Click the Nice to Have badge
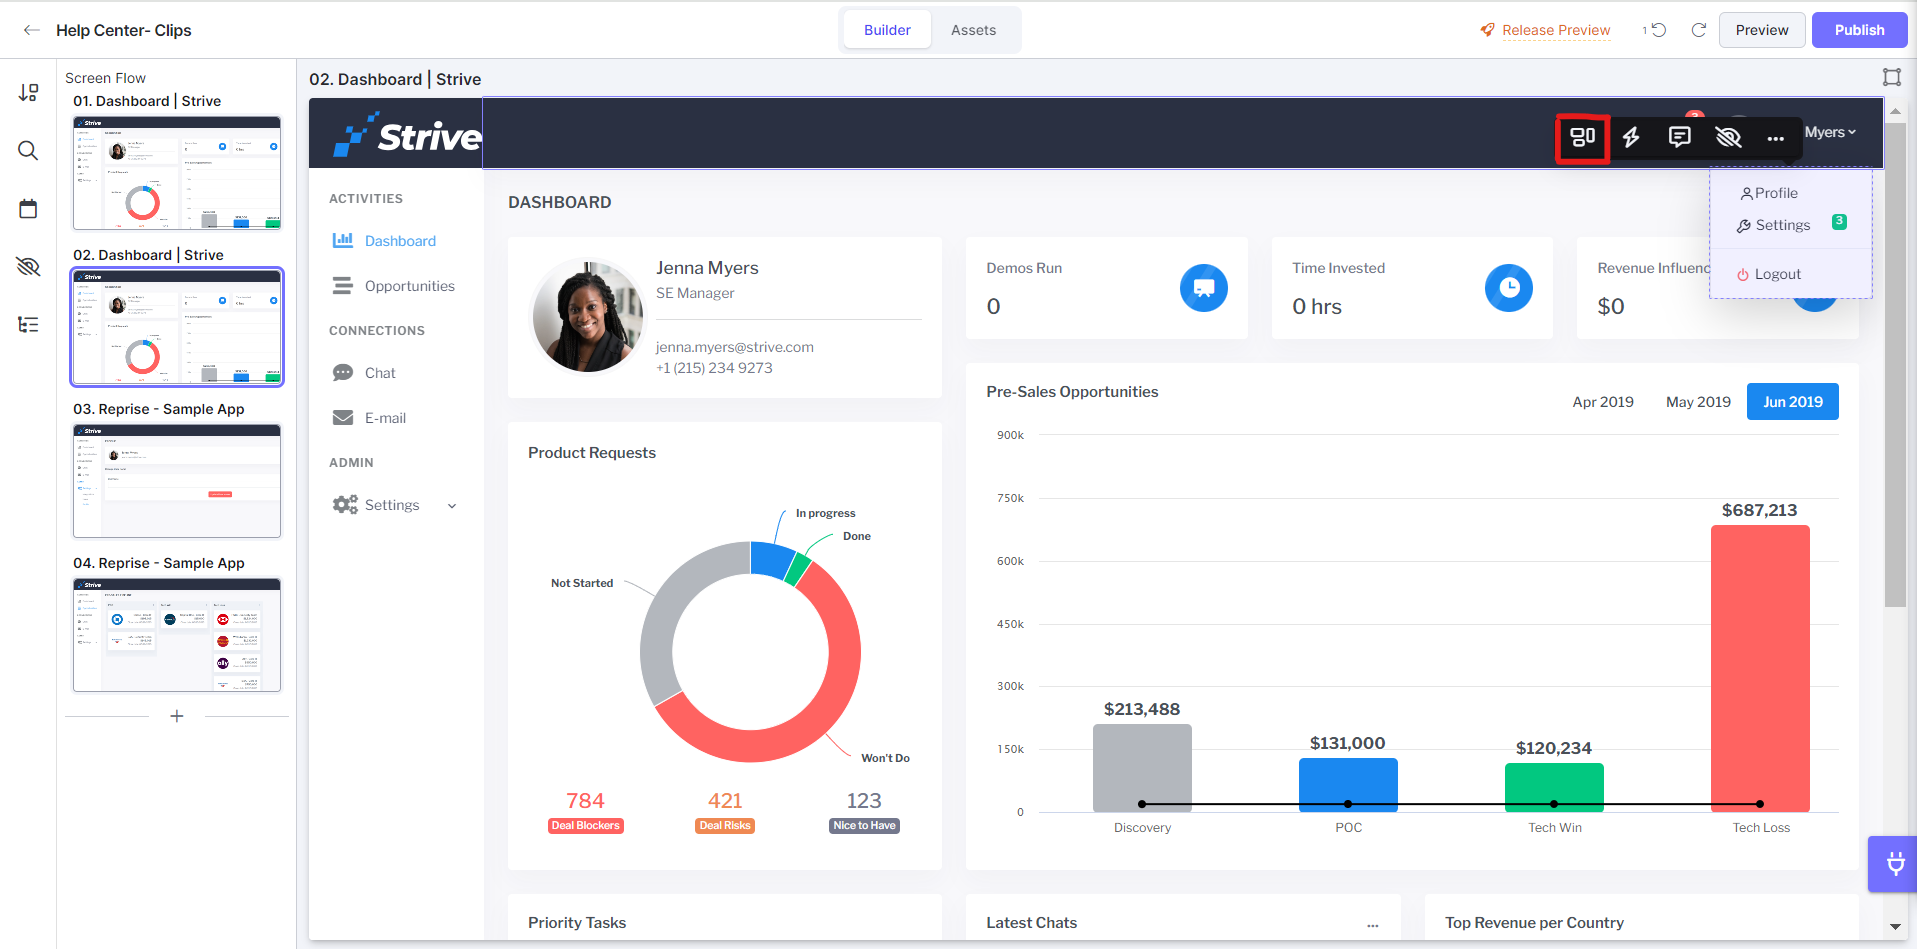The width and height of the screenshot is (1917, 949). (864, 826)
